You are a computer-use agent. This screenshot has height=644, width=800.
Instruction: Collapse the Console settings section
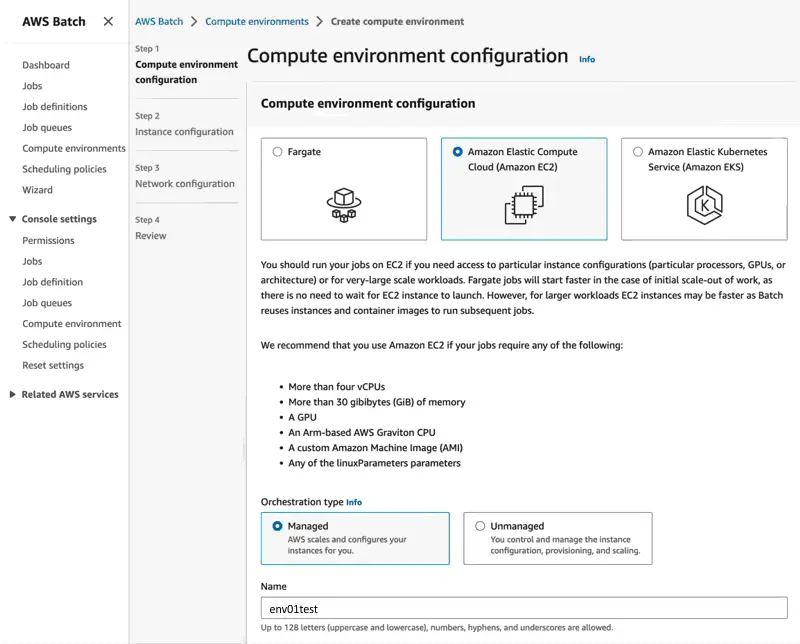[x=12, y=219]
